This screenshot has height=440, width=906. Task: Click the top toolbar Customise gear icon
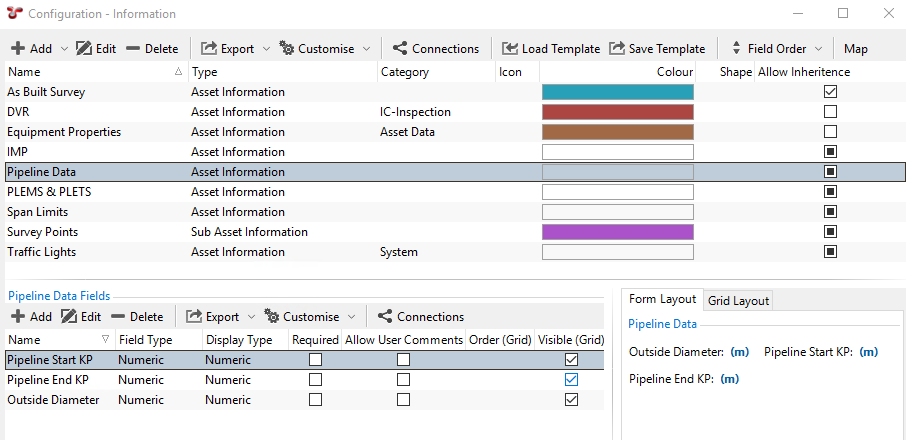[287, 49]
